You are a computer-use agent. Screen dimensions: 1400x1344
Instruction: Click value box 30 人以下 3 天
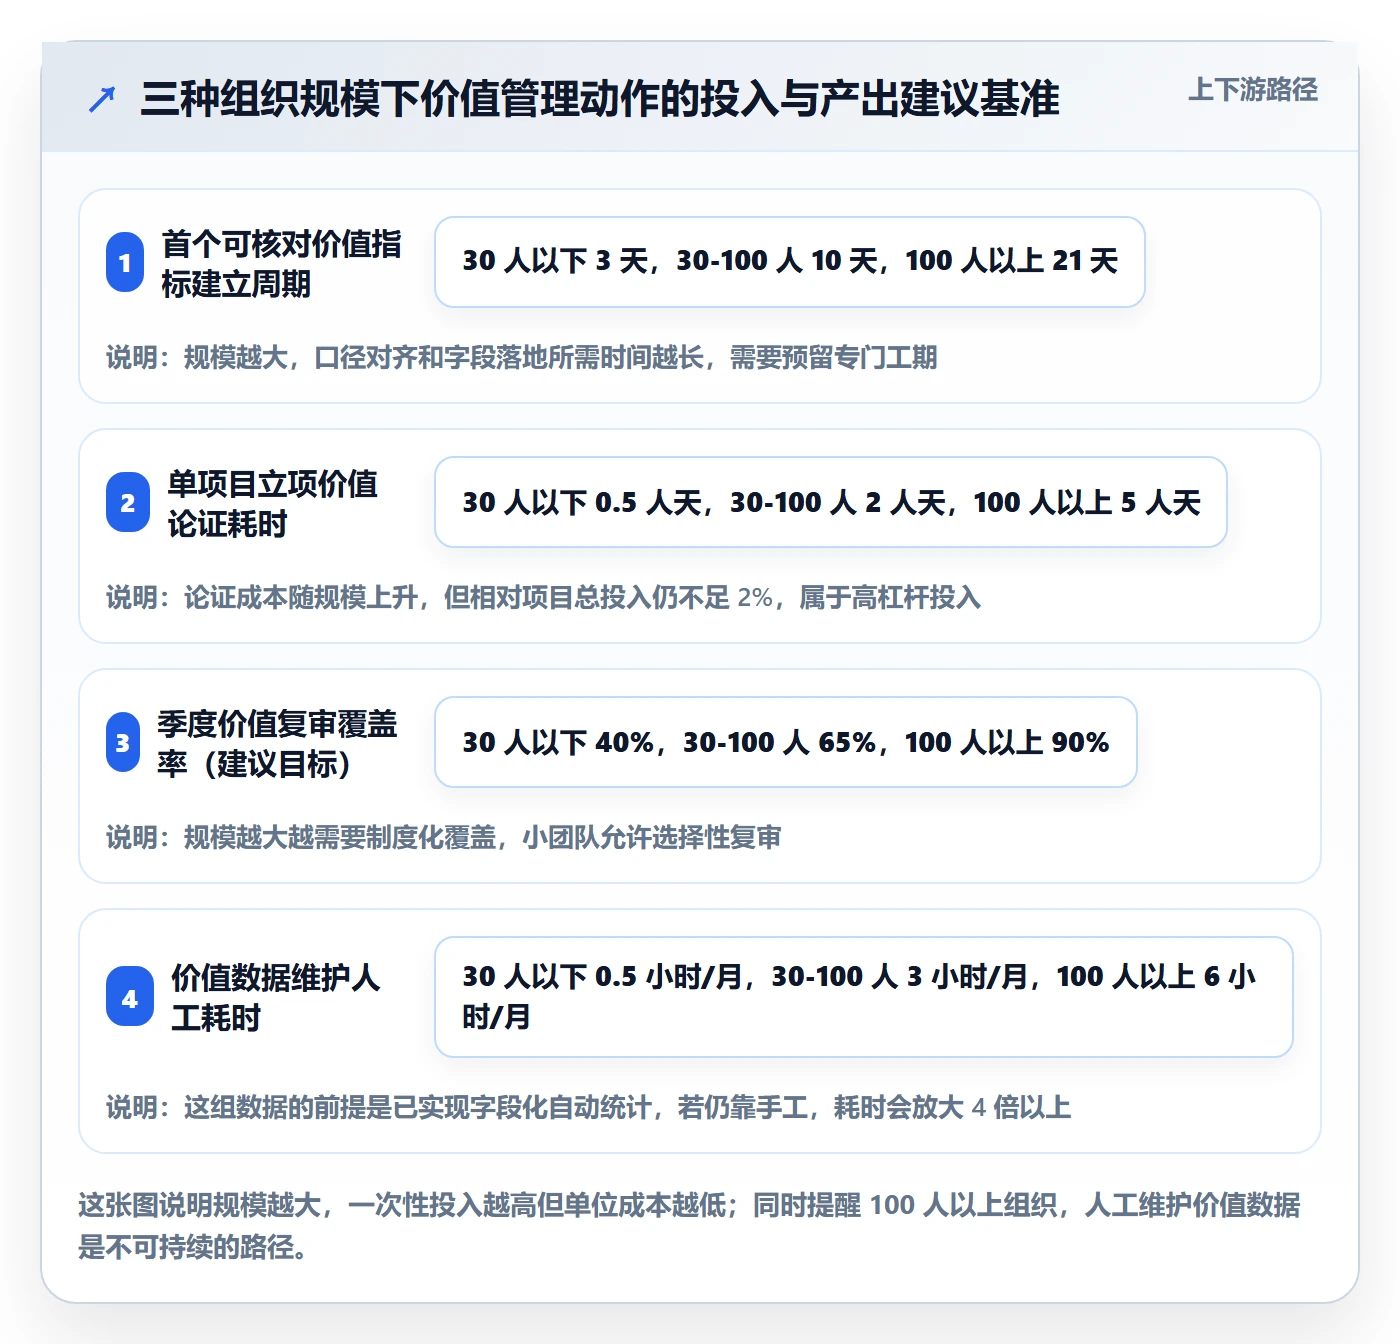(x=790, y=262)
